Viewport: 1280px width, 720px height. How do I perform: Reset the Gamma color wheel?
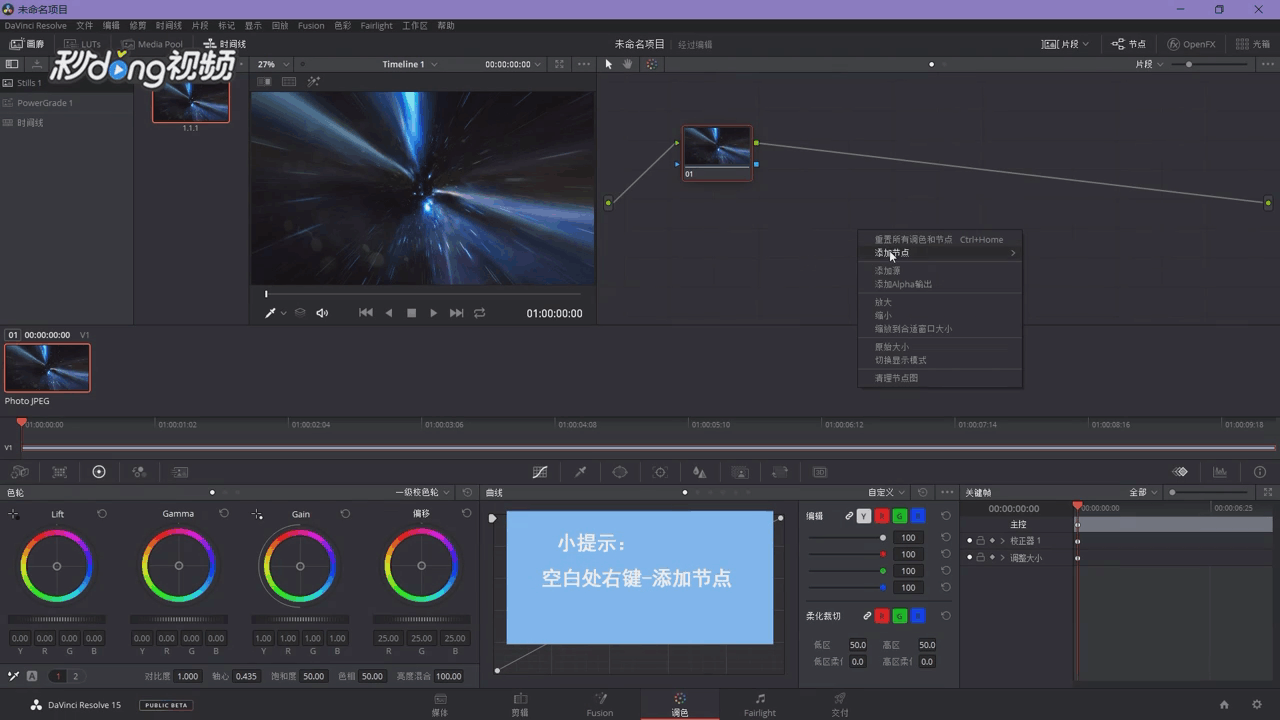224,513
